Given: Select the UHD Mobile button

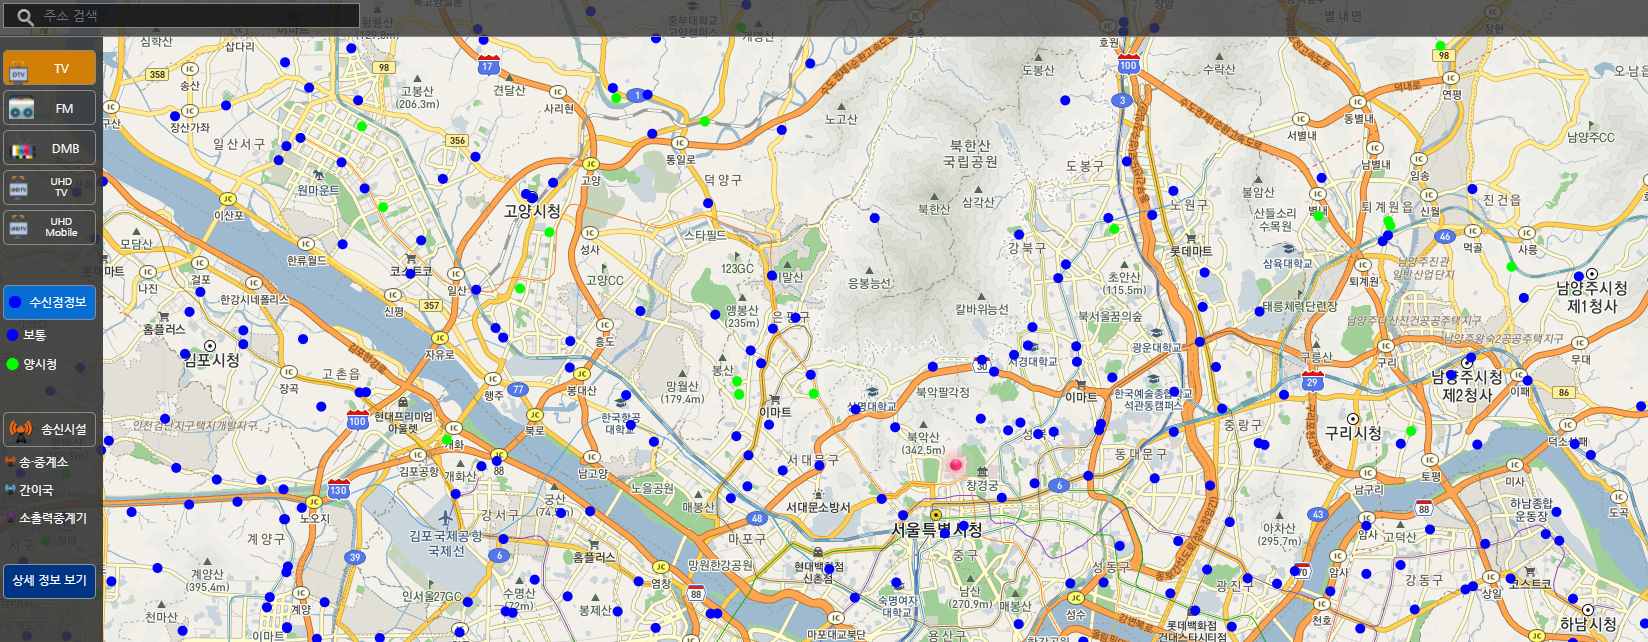Looking at the screenshot, I should point(50,227).
